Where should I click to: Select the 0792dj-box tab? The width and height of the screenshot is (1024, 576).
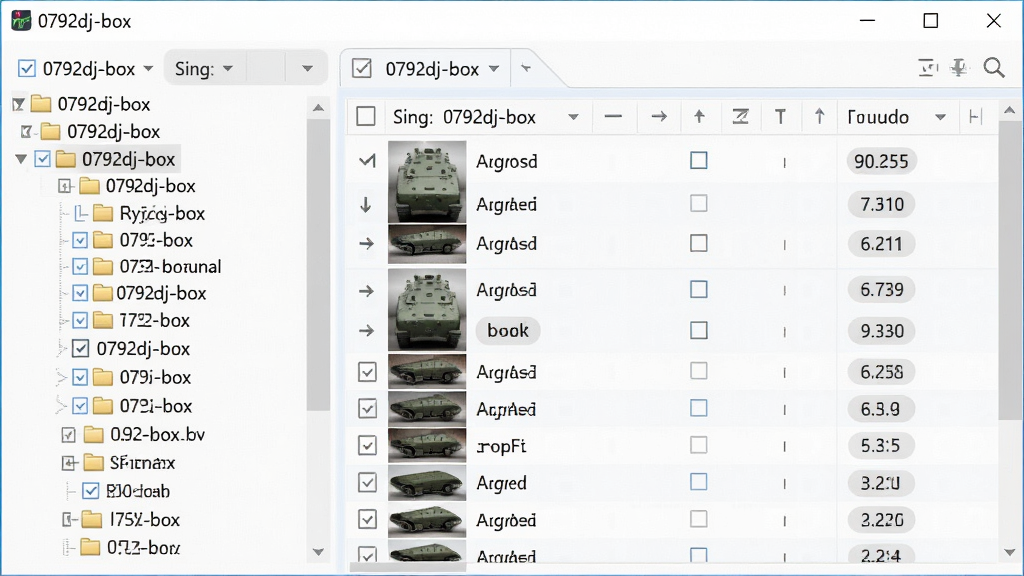click(x=432, y=69)
